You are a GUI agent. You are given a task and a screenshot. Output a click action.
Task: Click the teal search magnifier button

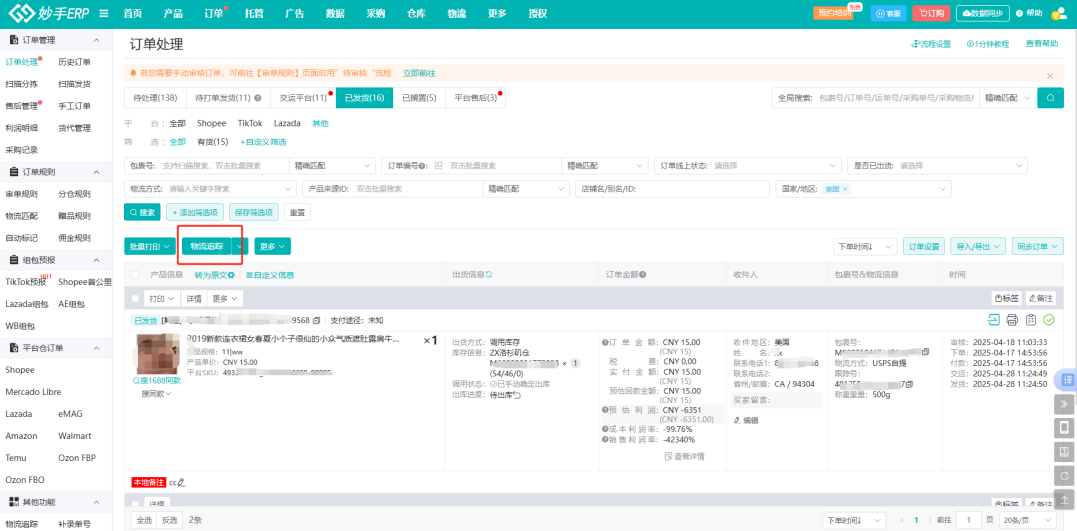[1050, 98]
